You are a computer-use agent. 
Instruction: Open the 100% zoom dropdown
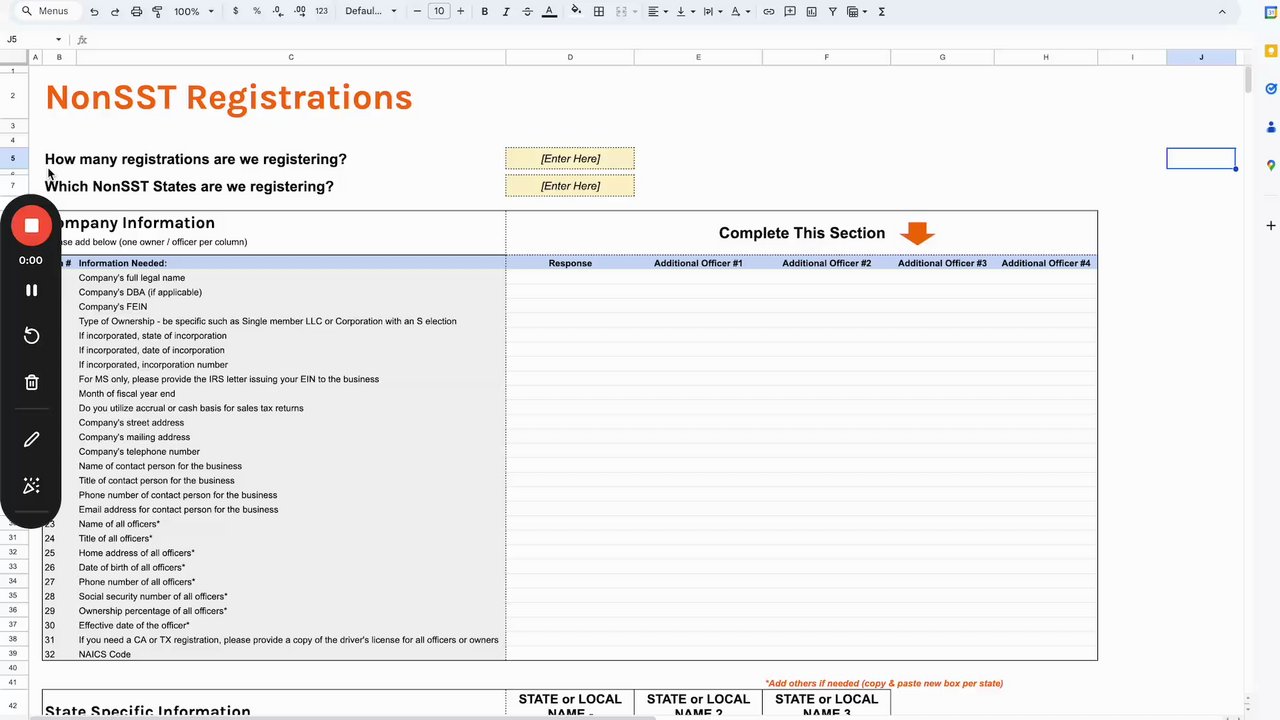(x=194, y=11)
